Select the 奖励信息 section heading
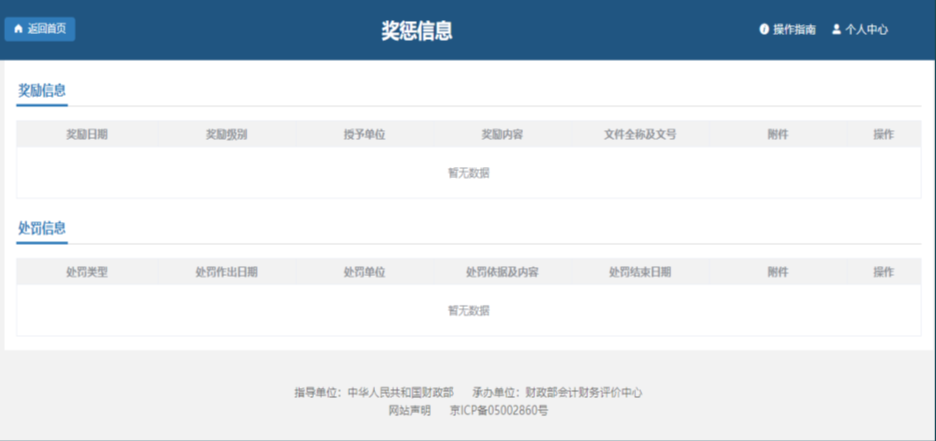936x441 pixels. click(42, 91)
